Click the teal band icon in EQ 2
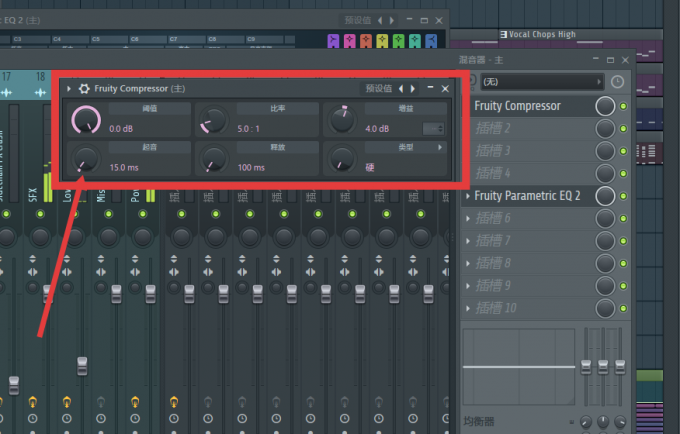This screenshot has width=680, height=434. 415,41
